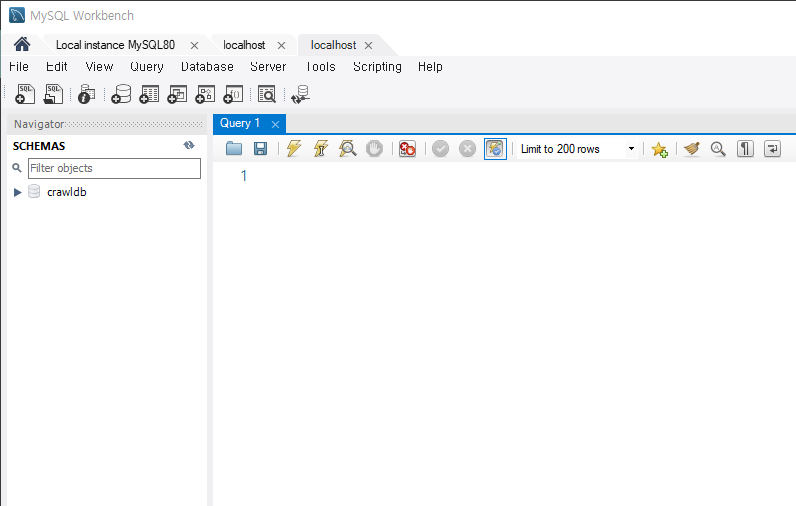Toggle invisible characters display
Image resolution: width=796 pixels, height=506 pixels.
745,149
